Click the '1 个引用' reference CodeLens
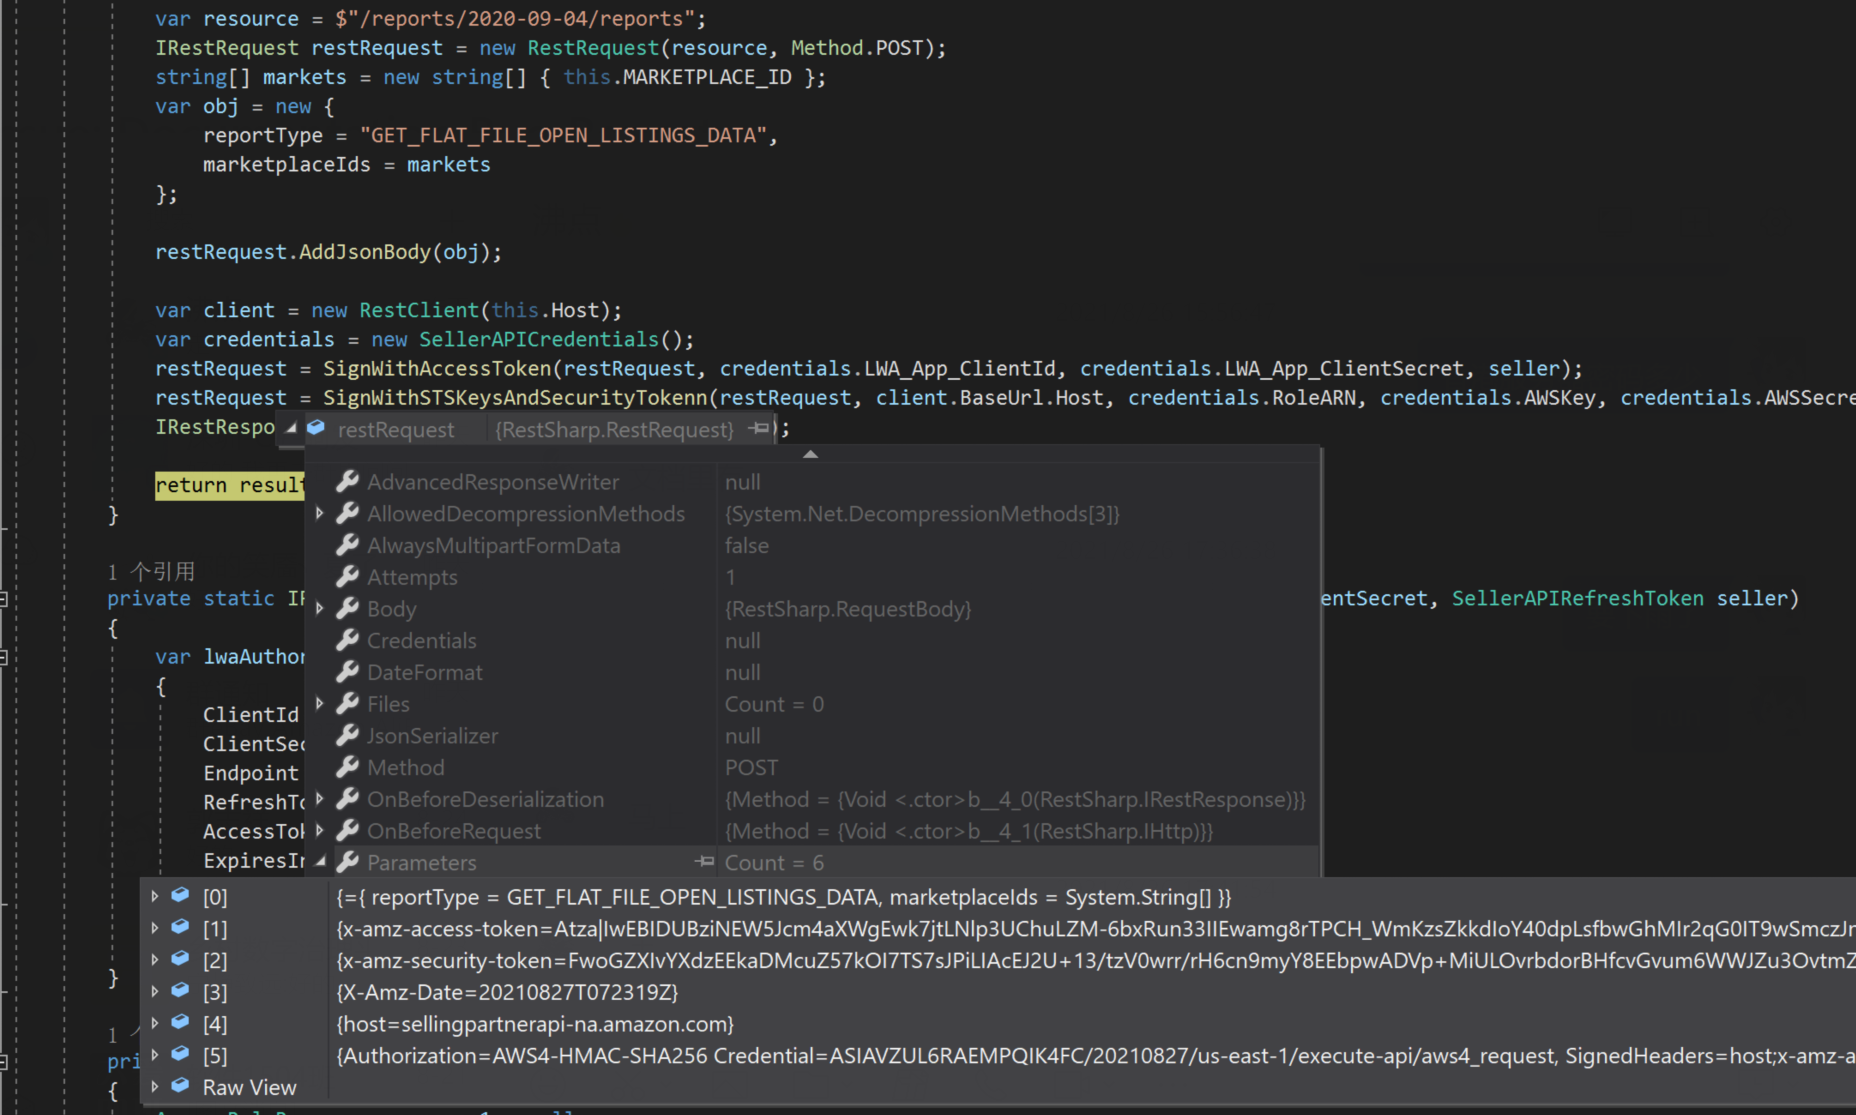 click(151, 571)
